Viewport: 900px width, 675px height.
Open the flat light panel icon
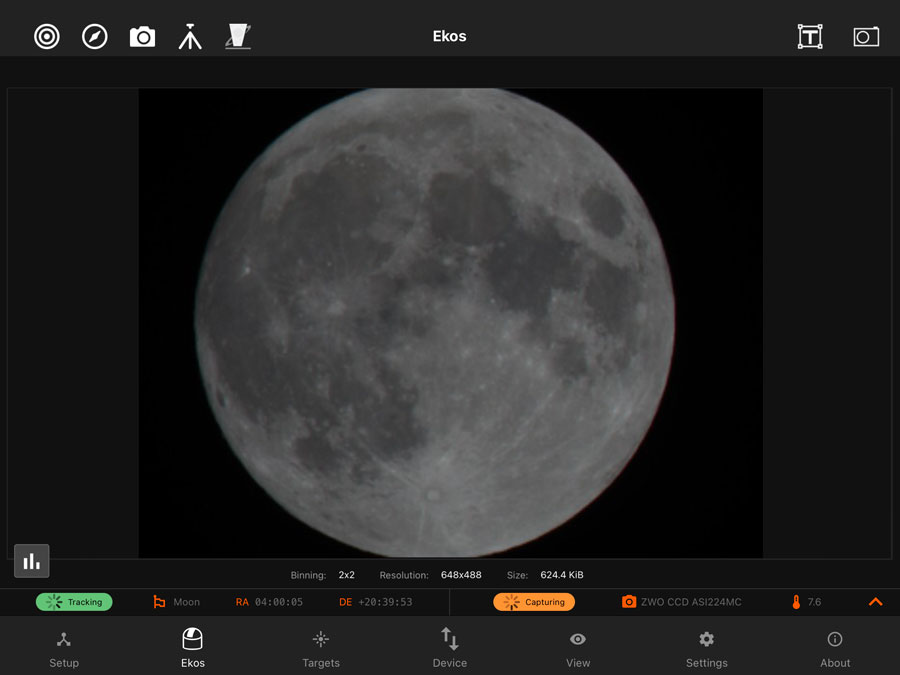click(238, 36)
